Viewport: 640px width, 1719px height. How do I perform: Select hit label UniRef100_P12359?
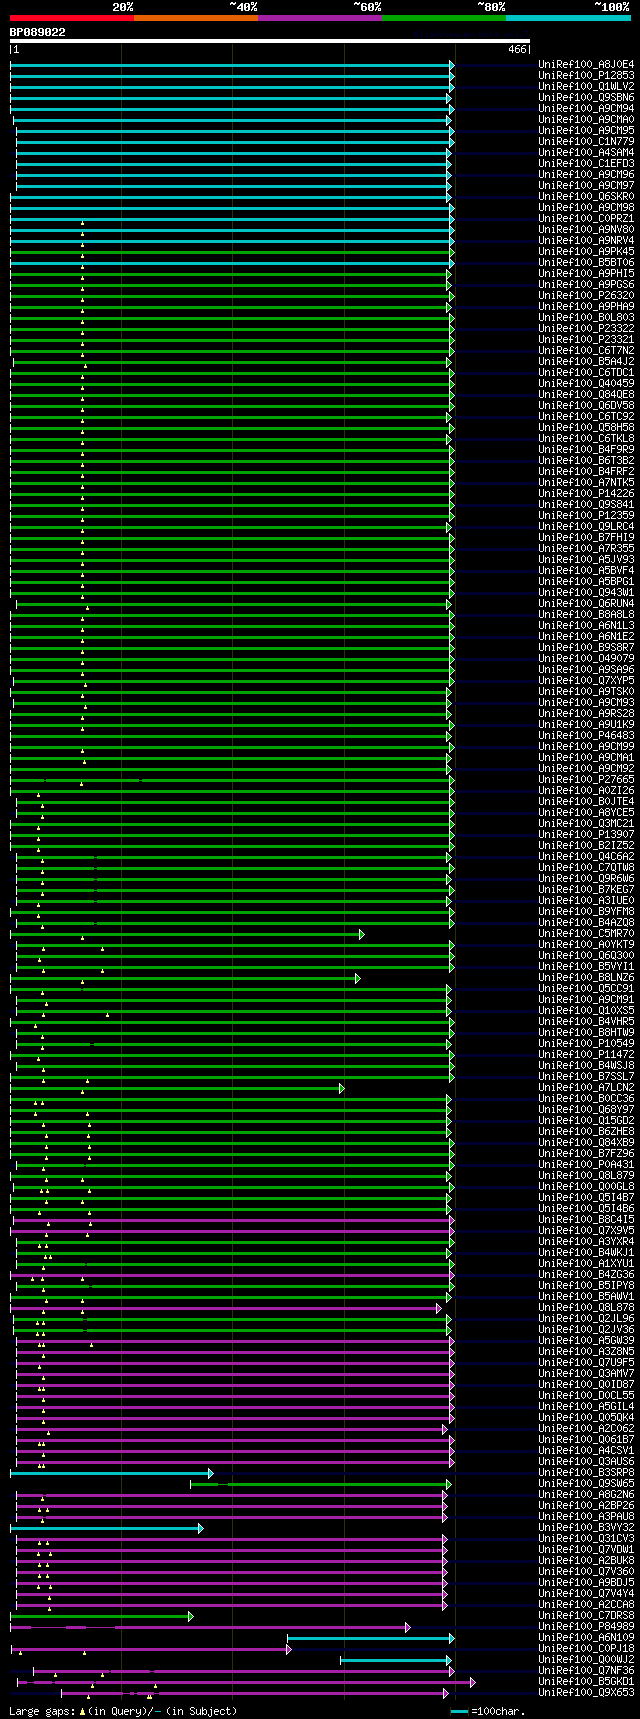586,515
